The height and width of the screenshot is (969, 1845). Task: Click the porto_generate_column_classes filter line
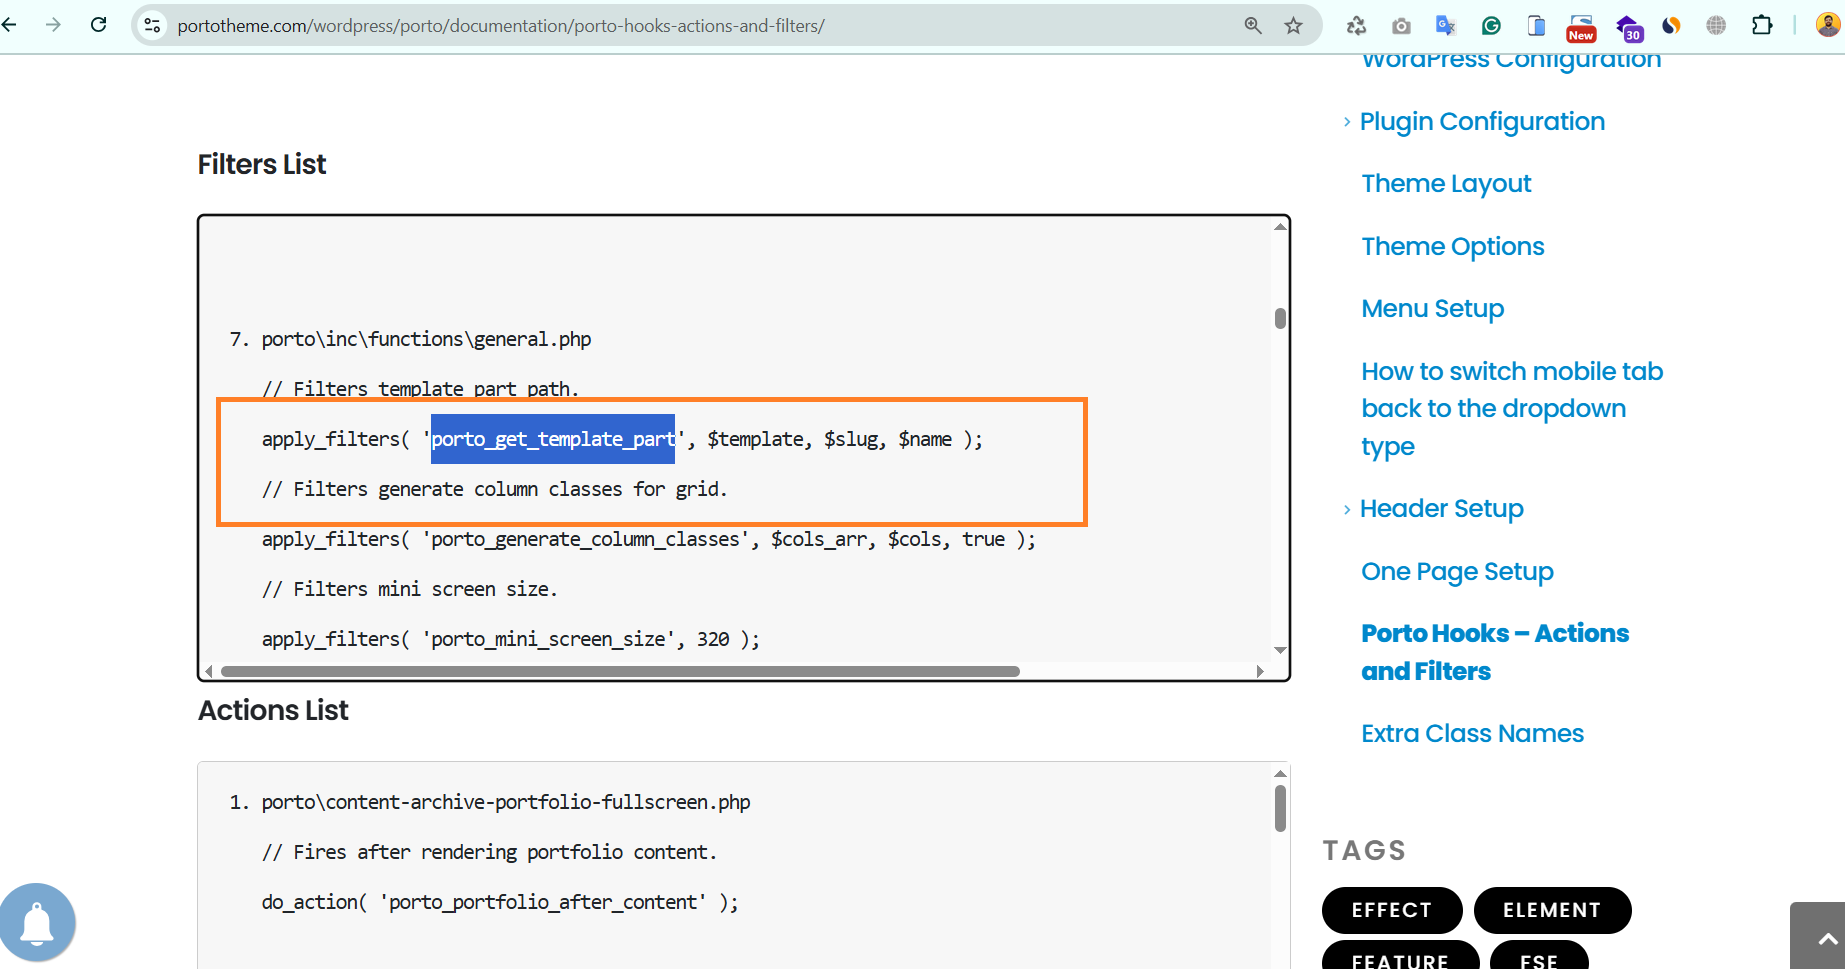pos(649,540)
